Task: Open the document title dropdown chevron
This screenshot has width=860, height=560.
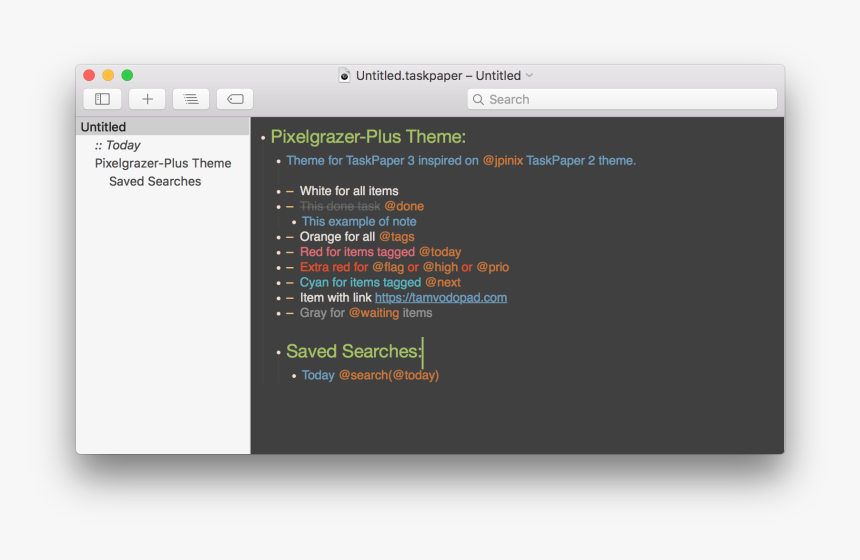Action: tap(530, 75)
